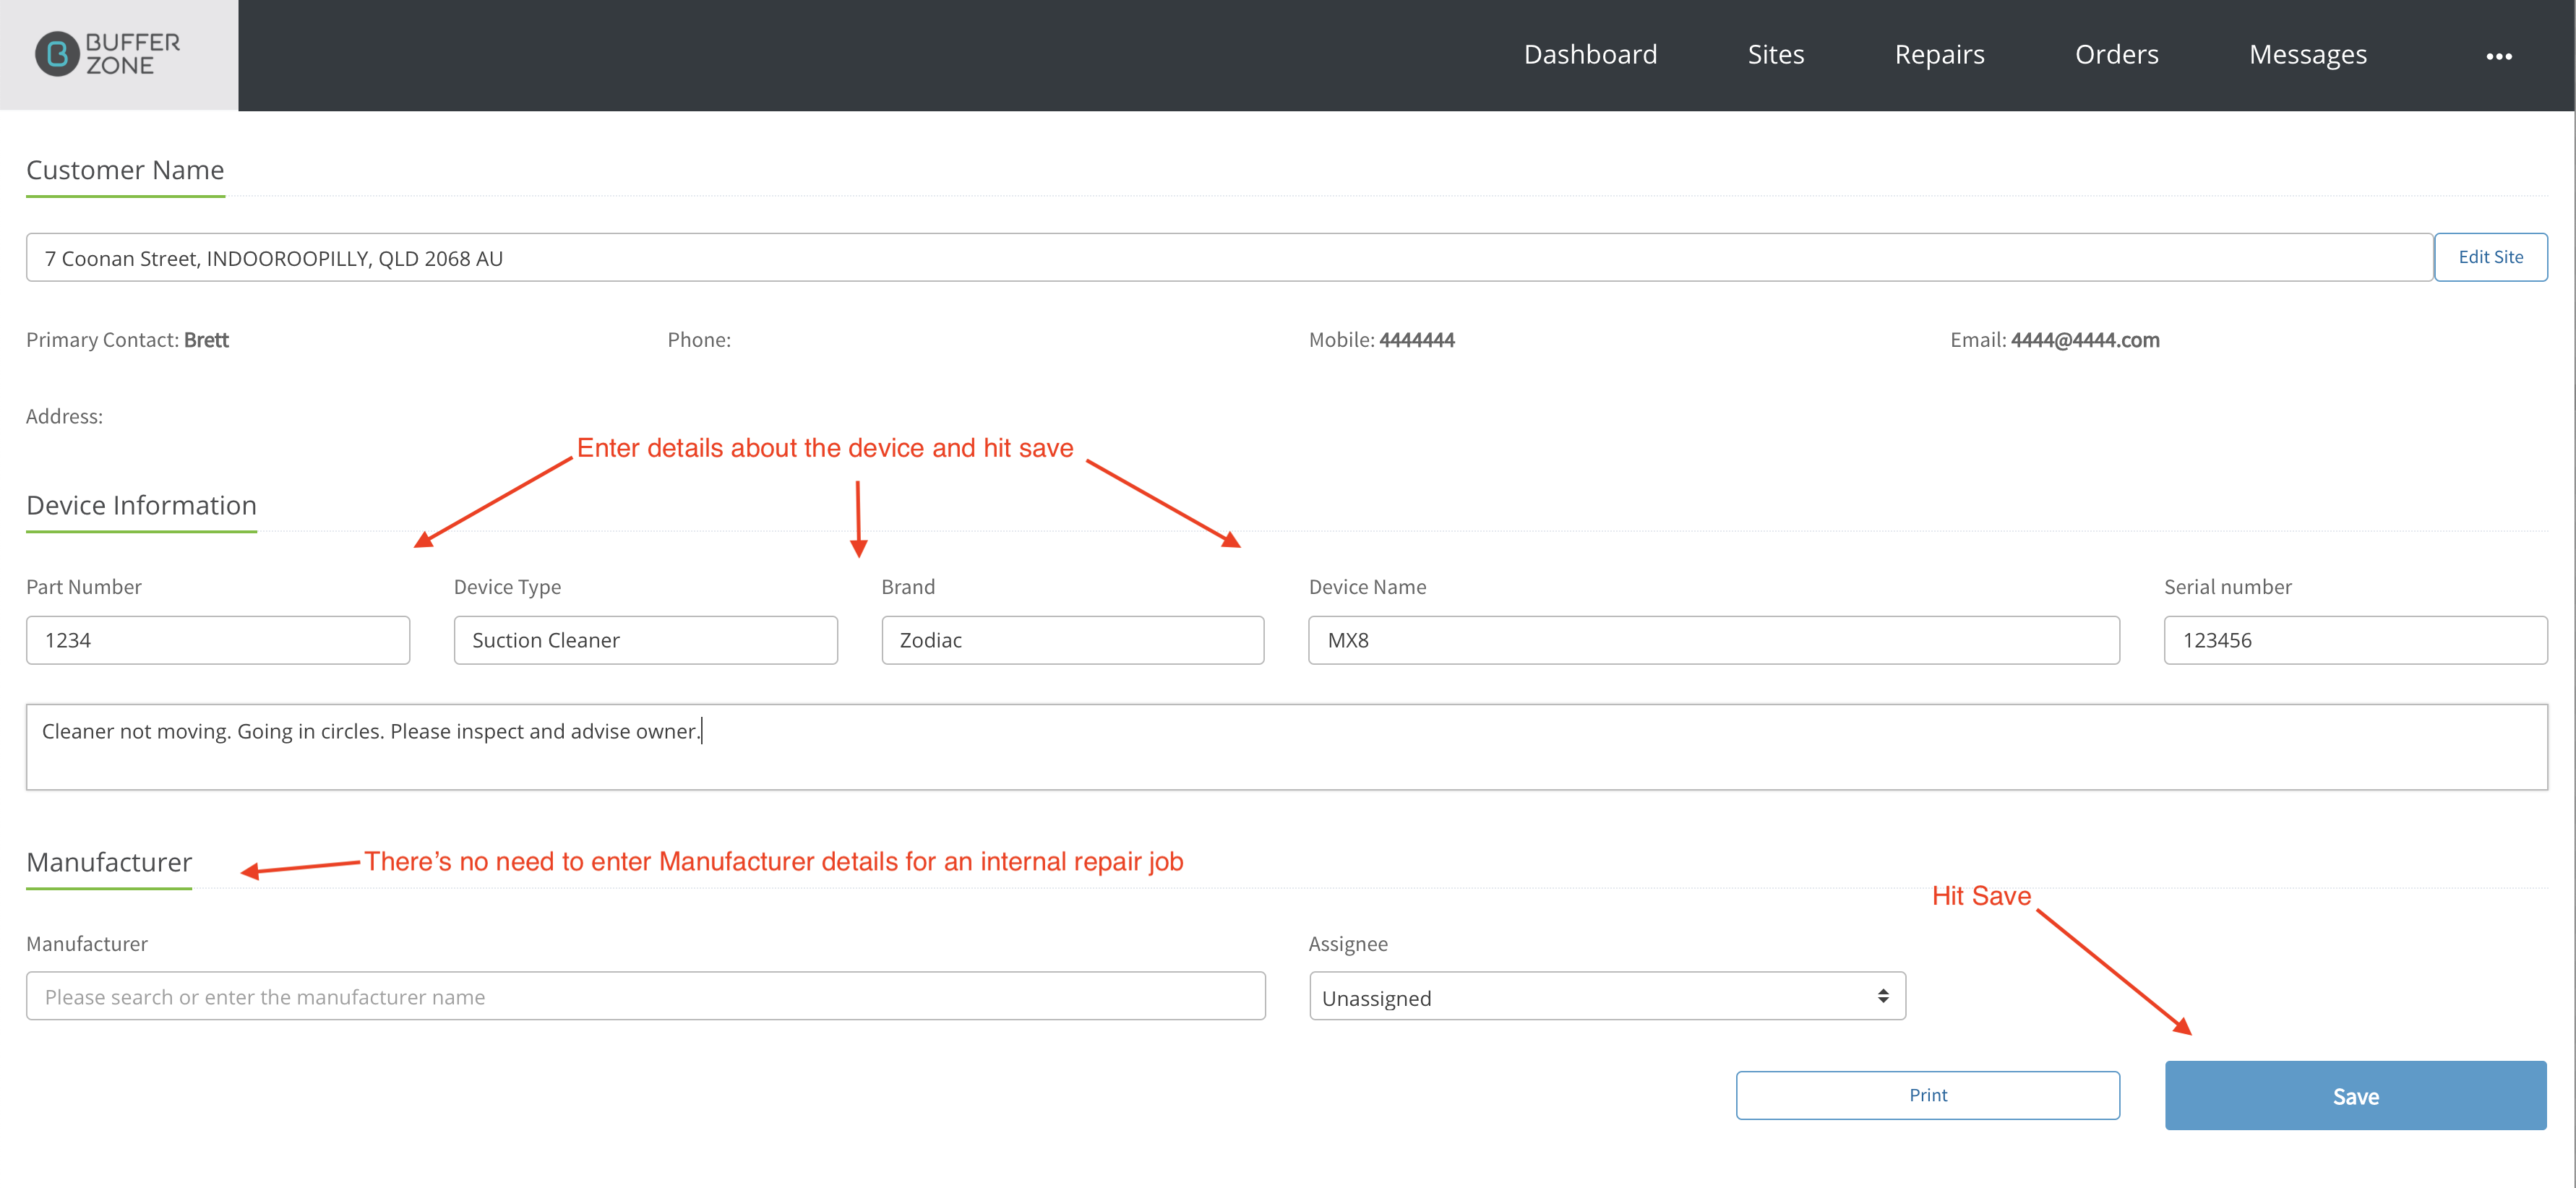Image resolution: width=2576 pixels, height=1188 pixels.
Task: Click the Assignee label
Action: [1347, 943]
